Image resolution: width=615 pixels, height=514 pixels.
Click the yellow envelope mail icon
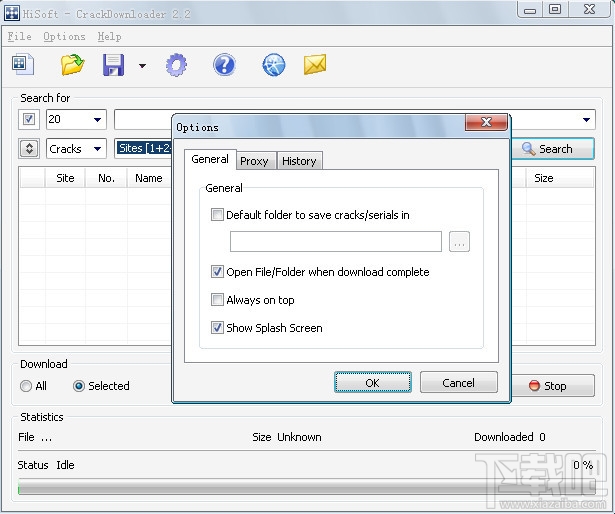coord(315,64)
